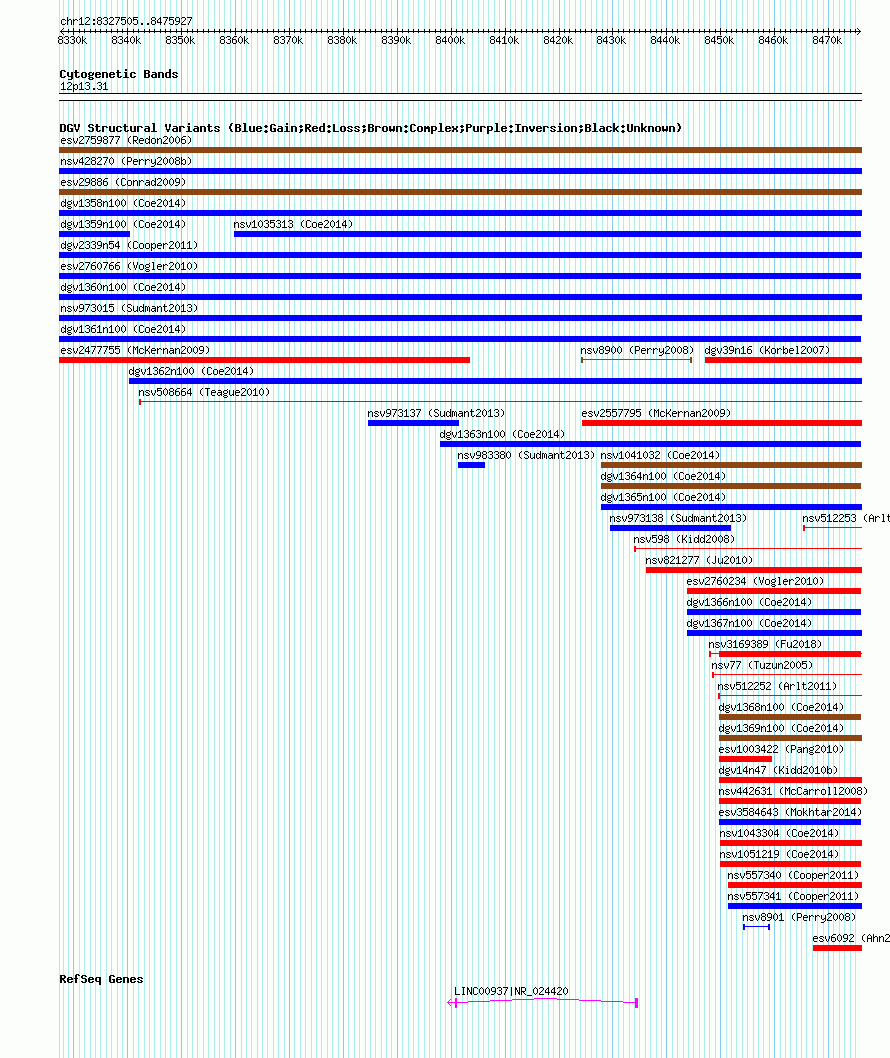Click the dgv1358n100 (Coe2014) label
This screenshot has height=1058, width=890.
coord(123,203)
